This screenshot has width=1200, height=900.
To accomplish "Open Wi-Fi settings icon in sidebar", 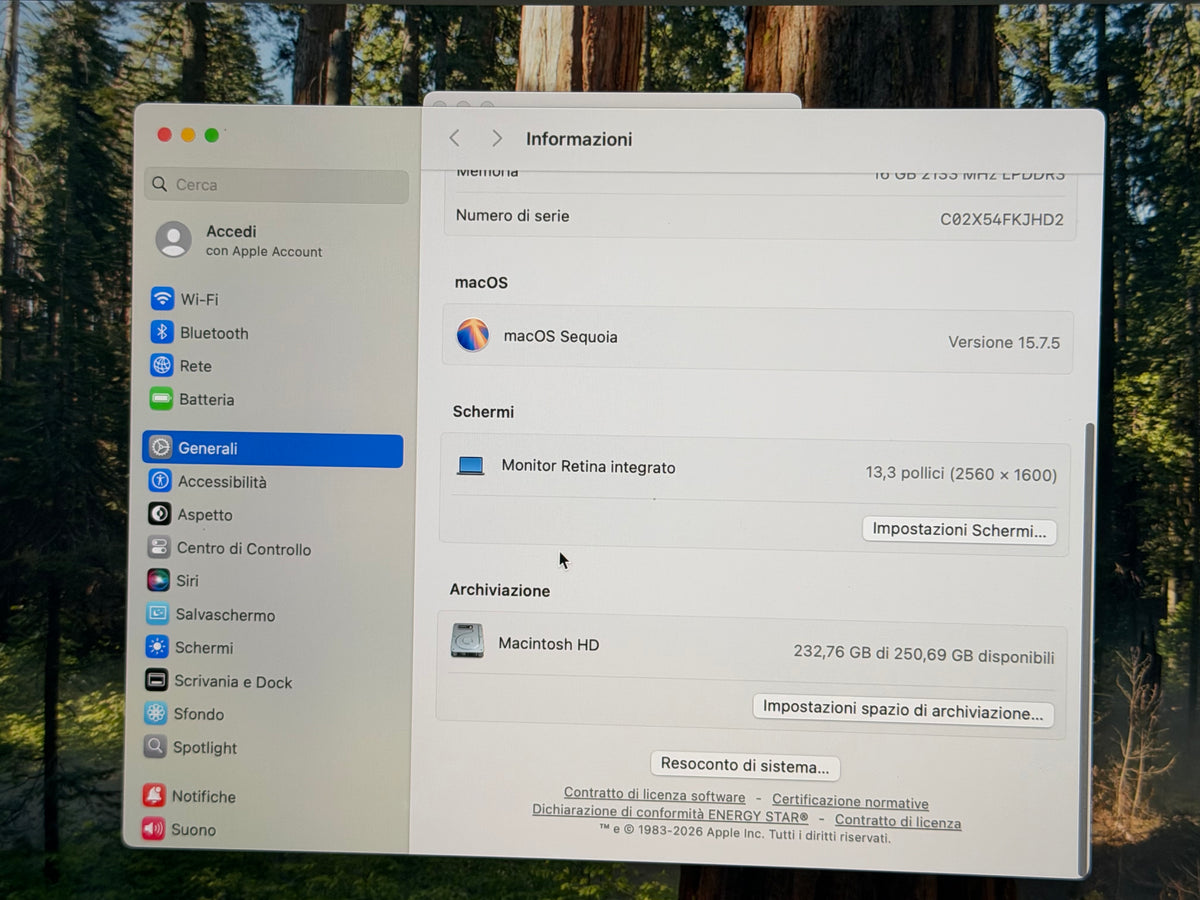I will tap(162, 299).
